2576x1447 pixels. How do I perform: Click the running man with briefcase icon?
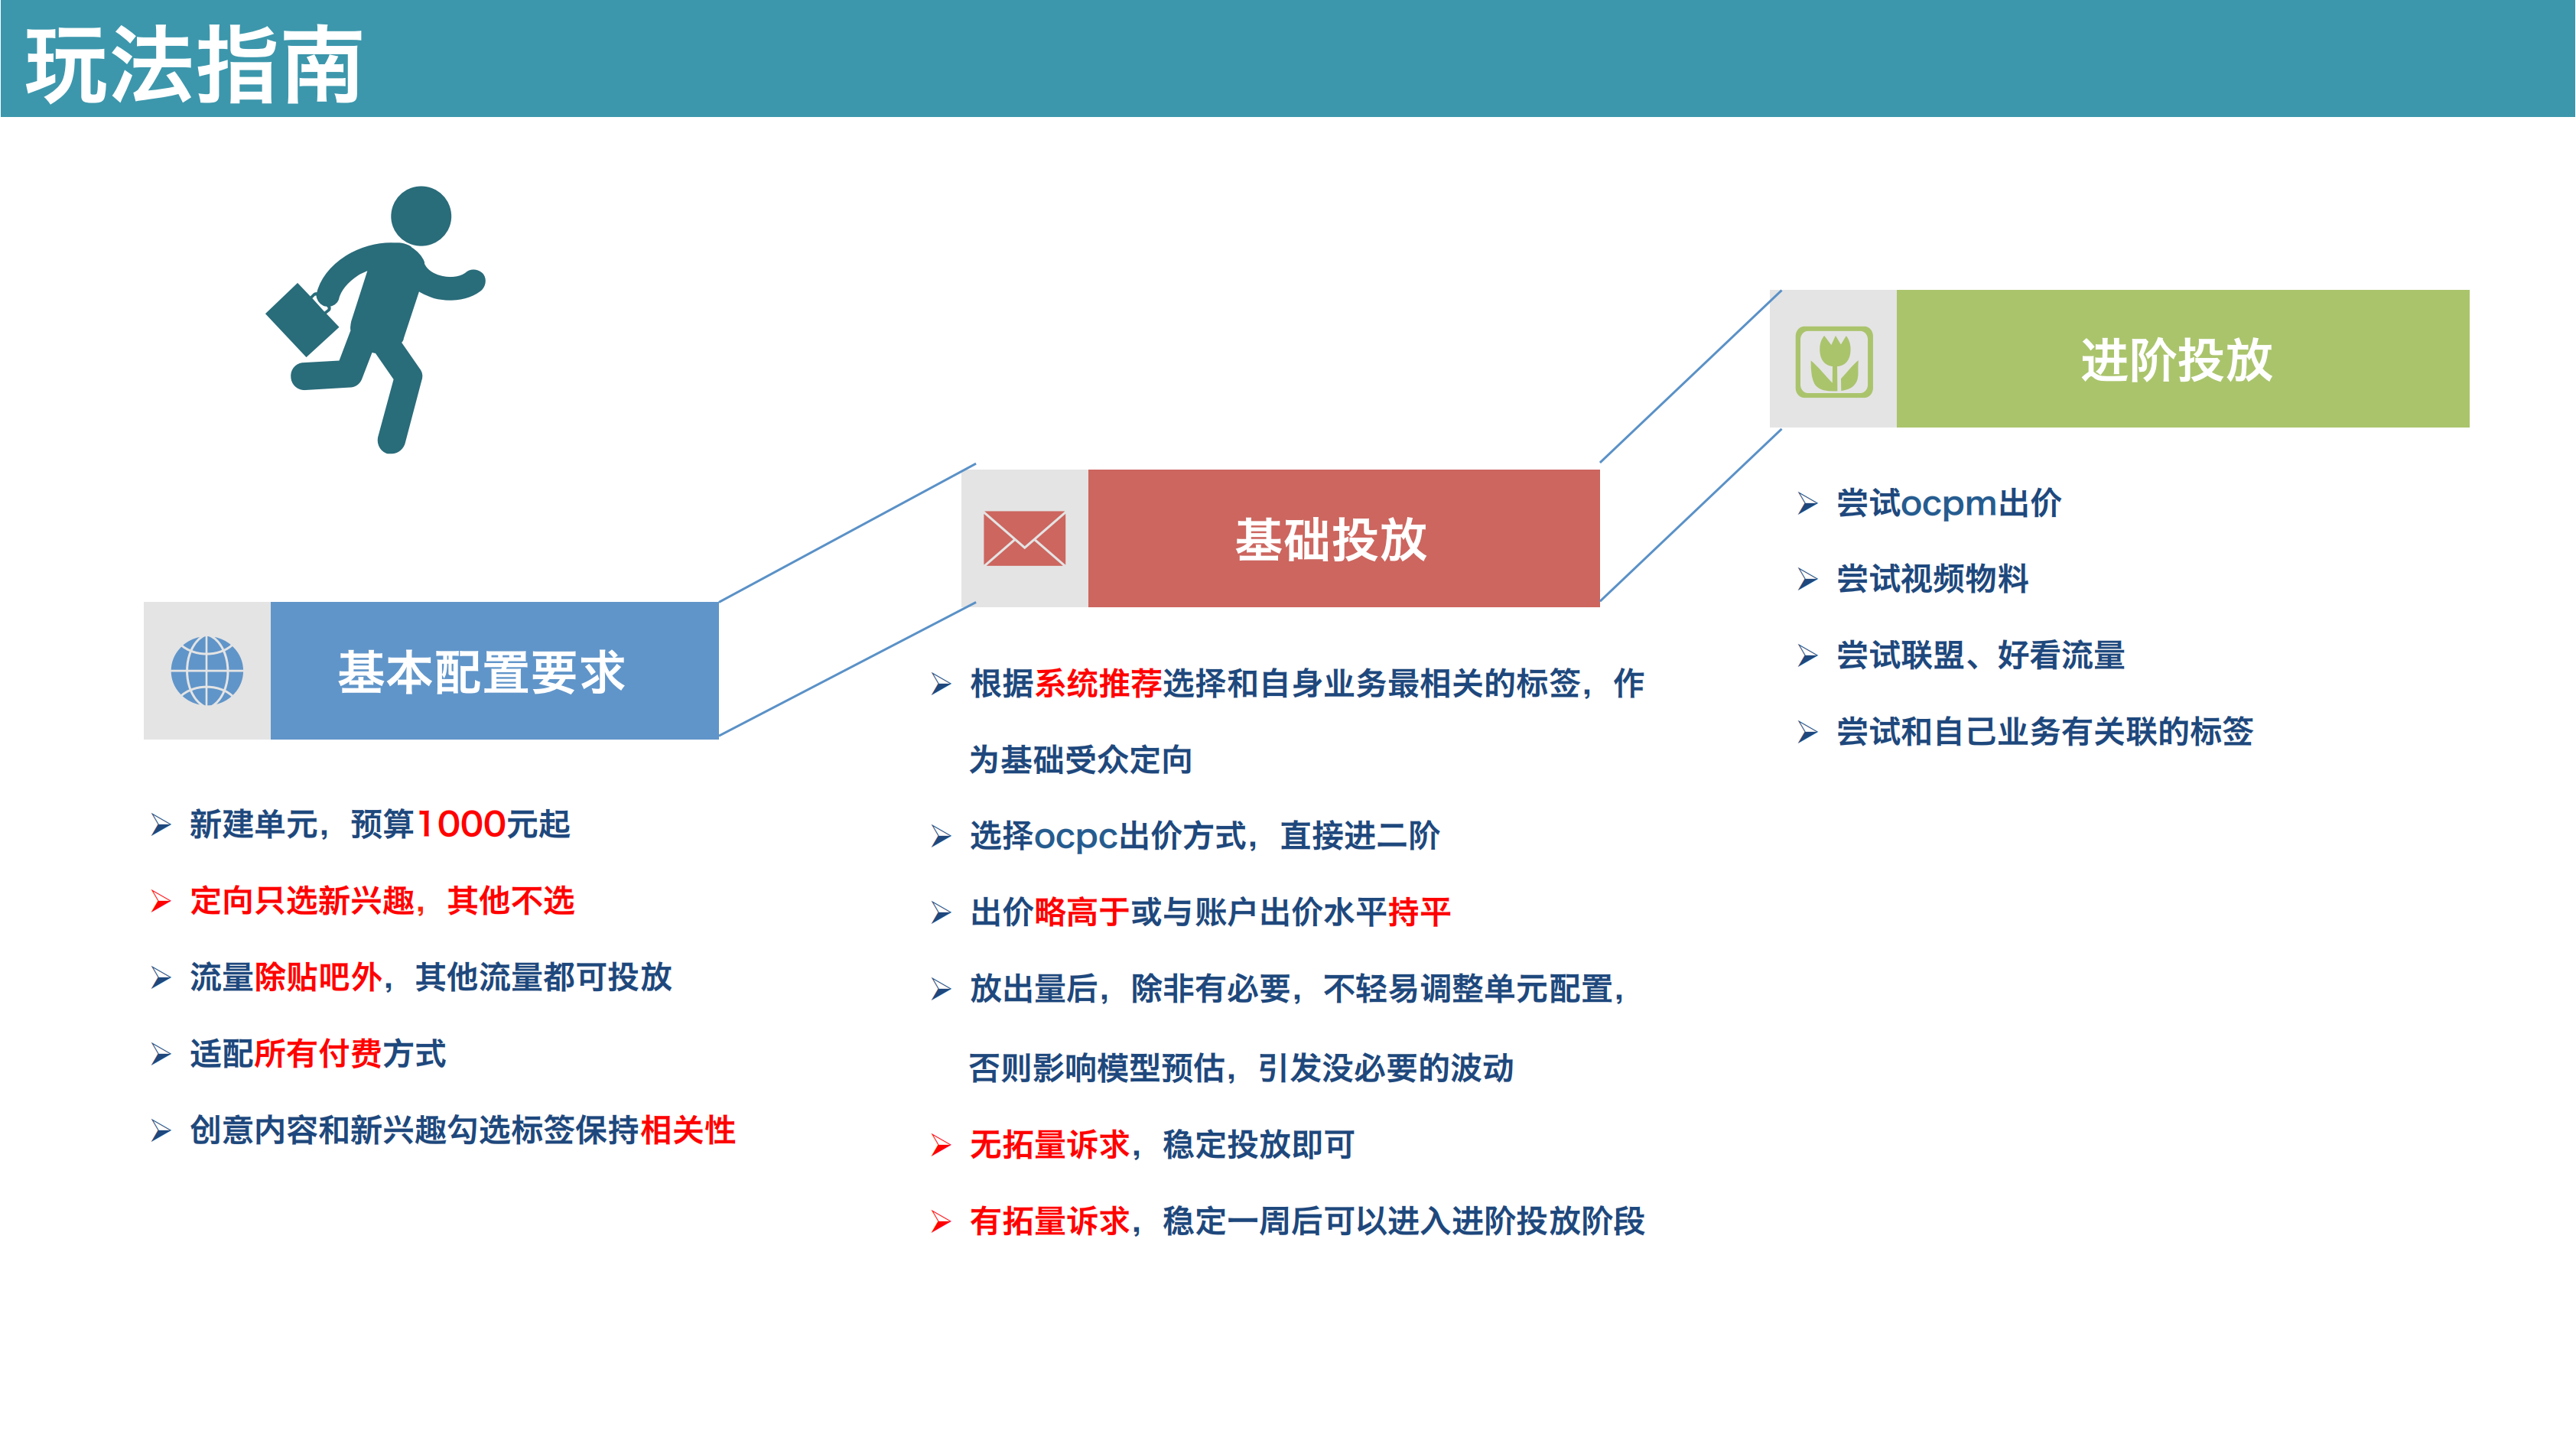coord(376,319)
